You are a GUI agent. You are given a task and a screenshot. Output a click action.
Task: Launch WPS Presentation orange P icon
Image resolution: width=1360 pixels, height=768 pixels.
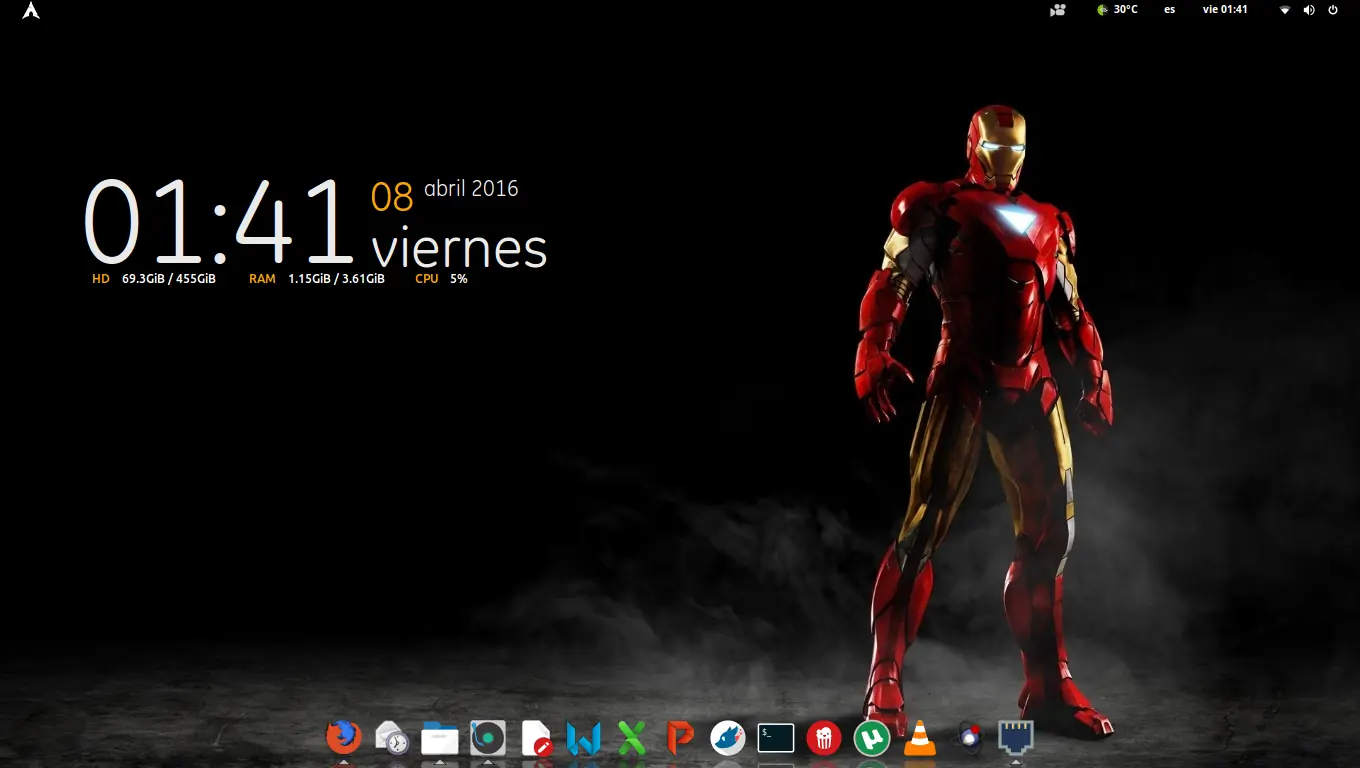click(680, 738)
